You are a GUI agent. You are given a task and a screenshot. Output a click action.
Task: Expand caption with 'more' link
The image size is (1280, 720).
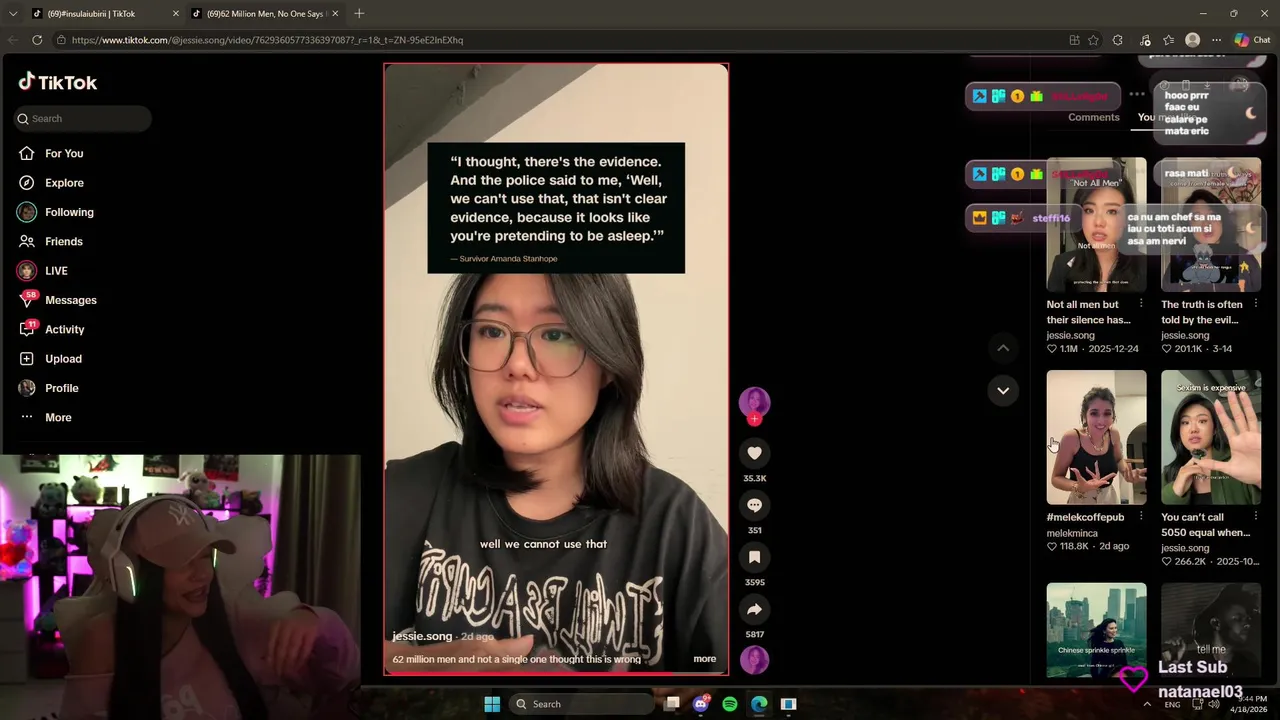(704, 659)
